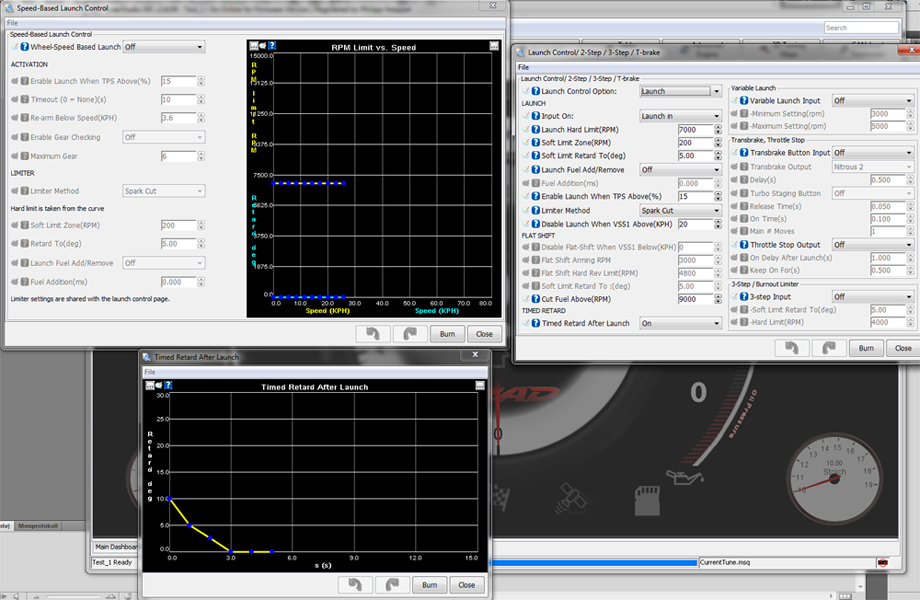Click help icon next to Throttle Stop Output
Screen dimensions: 920x600
point(746,244)
